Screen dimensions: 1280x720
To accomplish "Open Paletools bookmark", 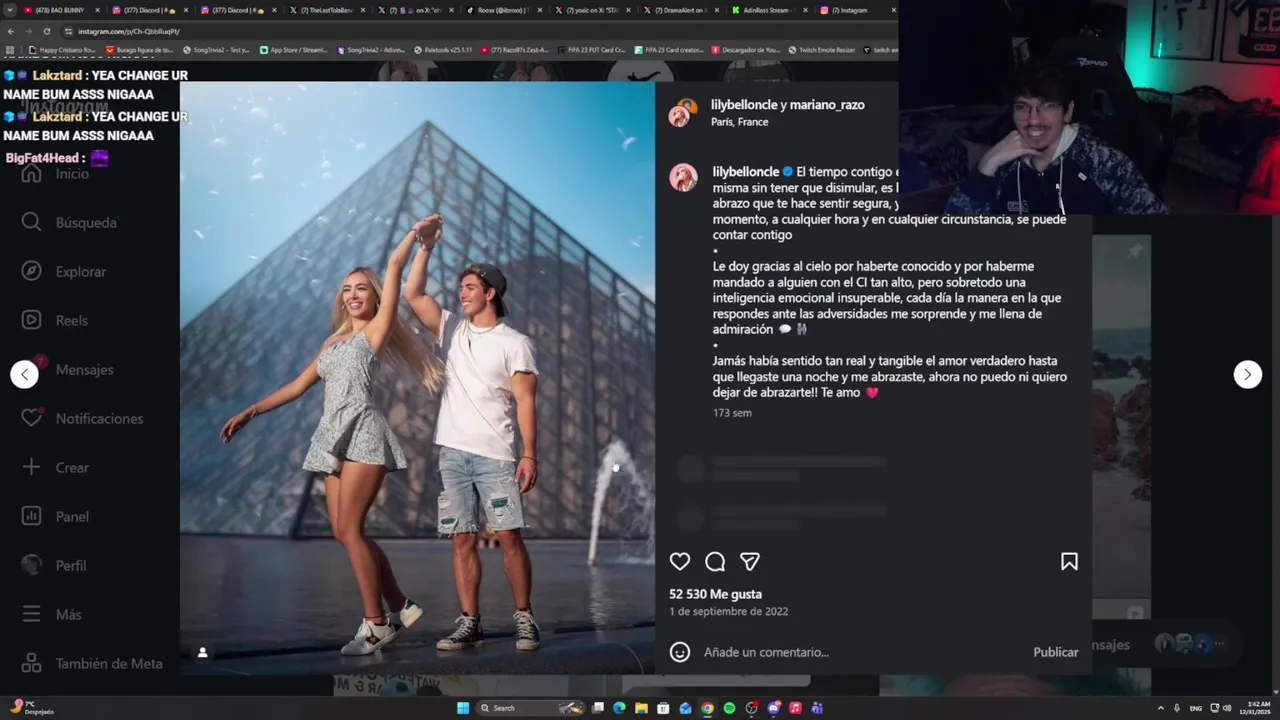I will point(443,49).
